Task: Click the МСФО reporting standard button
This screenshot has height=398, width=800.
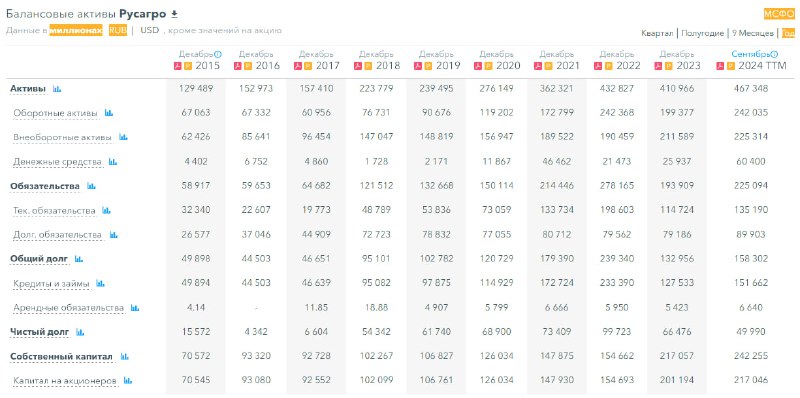Action: (x=780, y=14)
